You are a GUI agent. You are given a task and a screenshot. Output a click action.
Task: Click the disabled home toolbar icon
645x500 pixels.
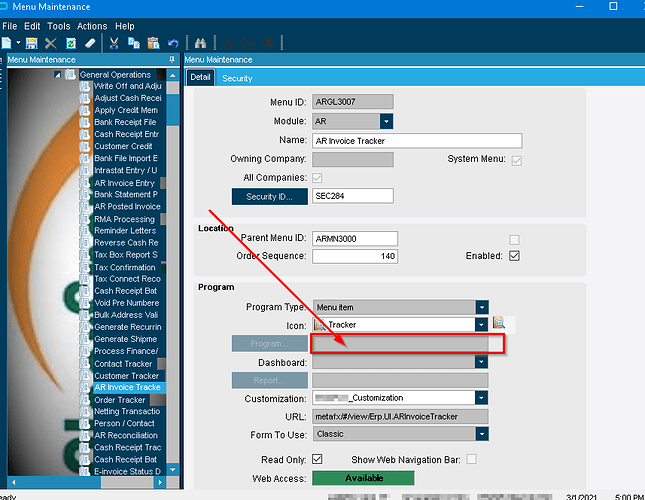pos(268,43)
